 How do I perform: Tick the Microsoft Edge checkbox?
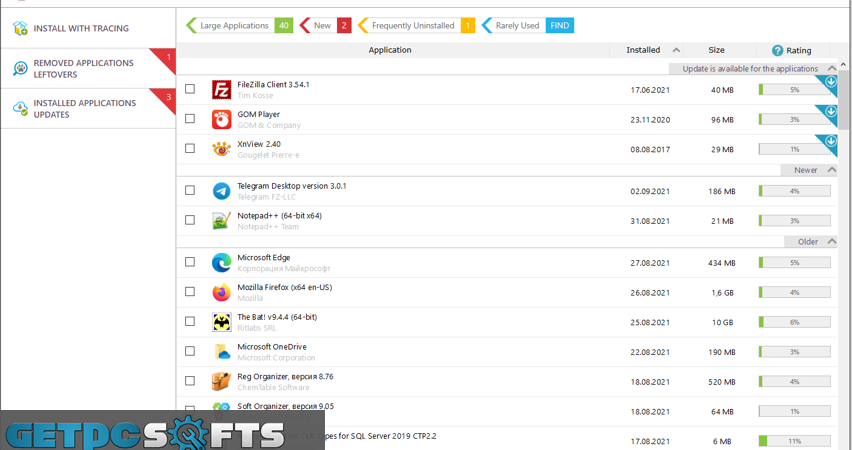pos(190,262)
